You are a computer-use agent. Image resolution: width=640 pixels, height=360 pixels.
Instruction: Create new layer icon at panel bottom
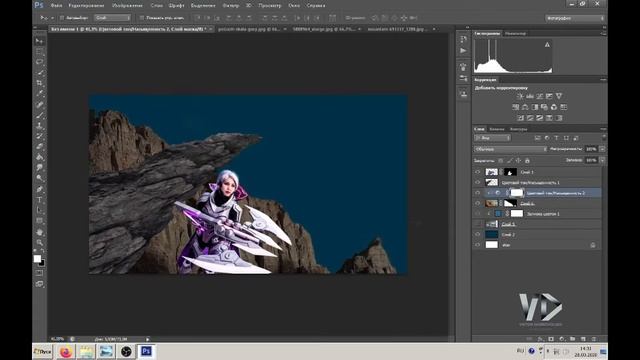click(x=583, y=339)
